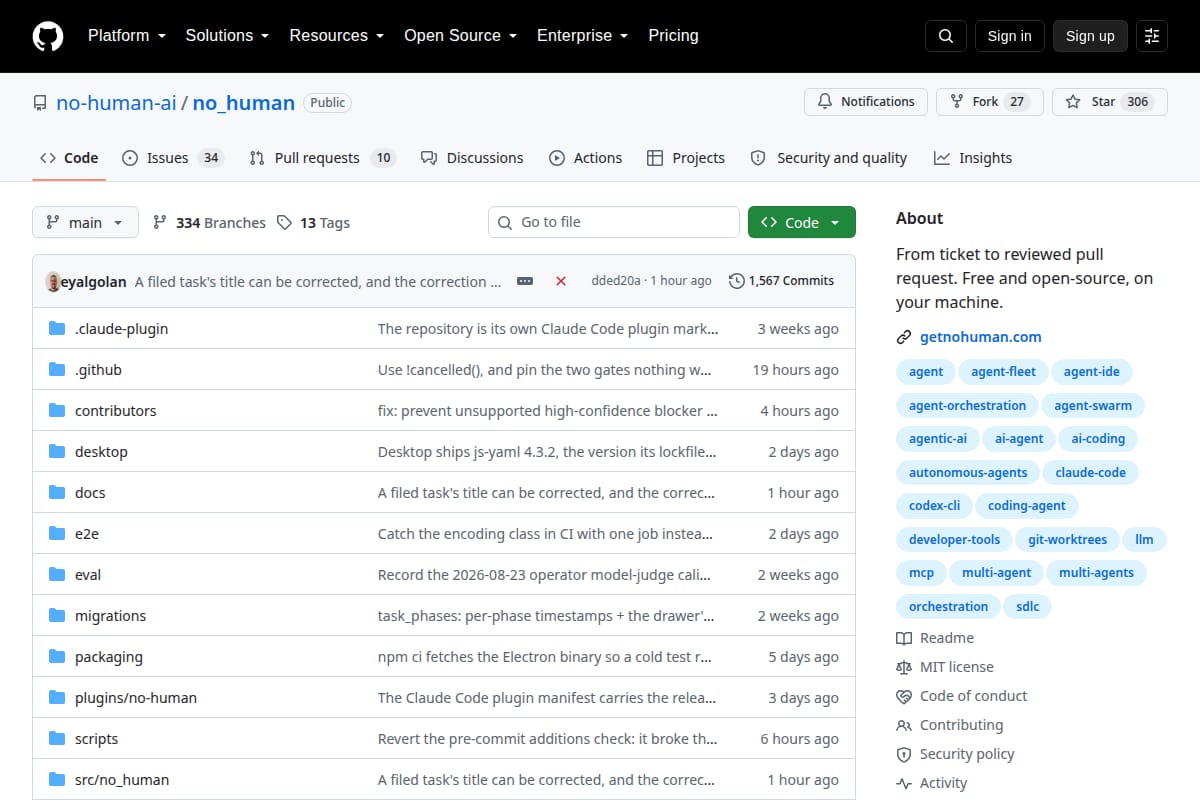Click the .github folder icon
Viewport: 1200px width, 800px height.
[x=57, y=369]
